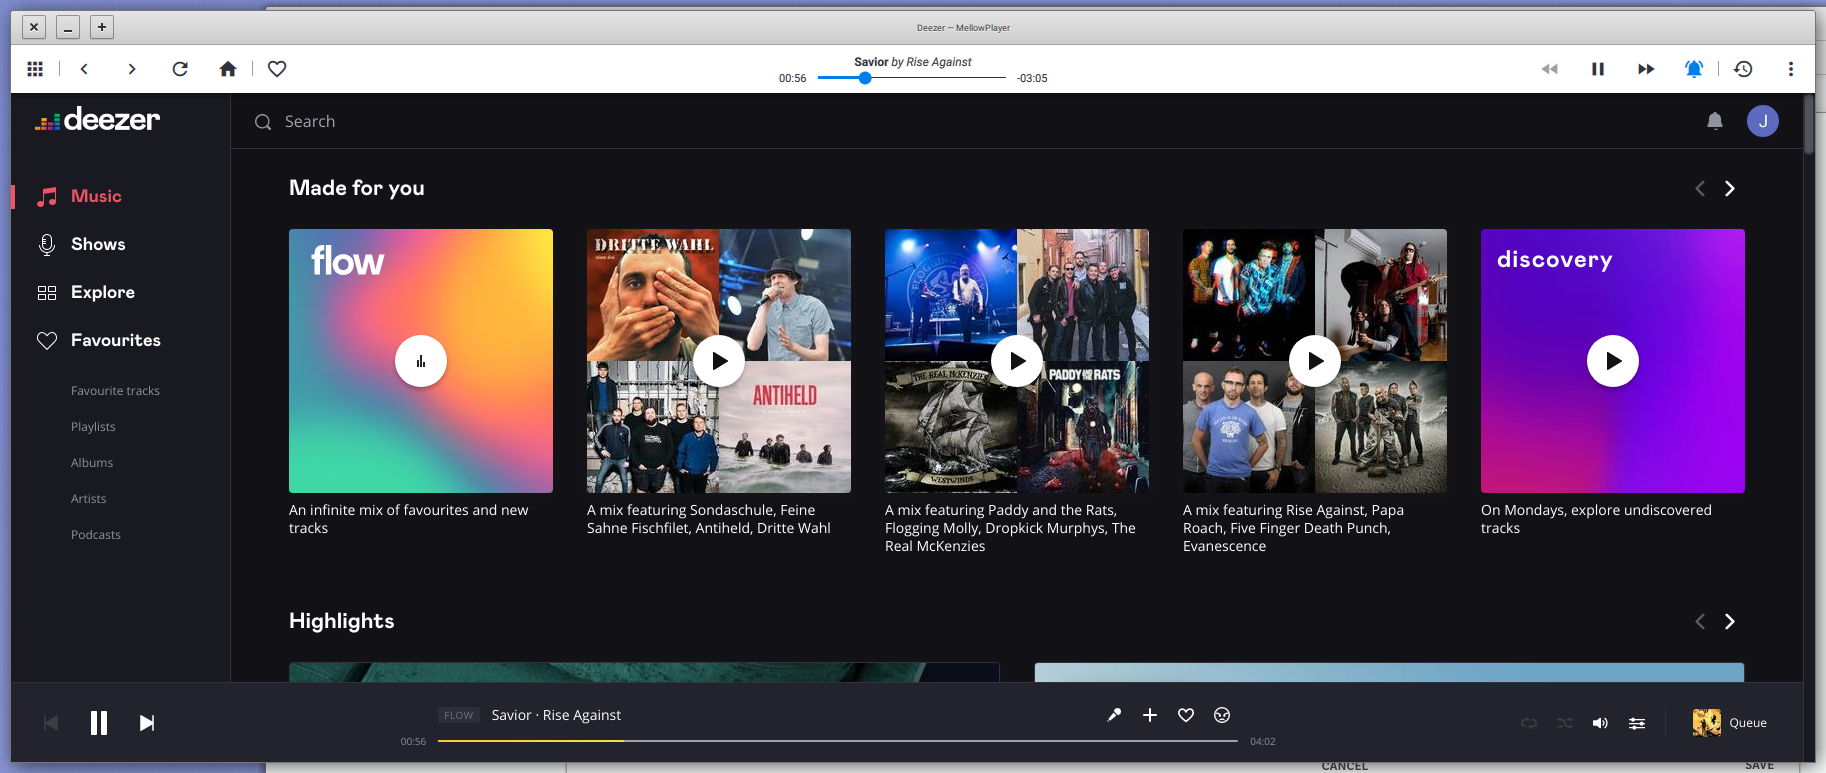1826x773 pixels.
Task: Skip to previous track in MellowPlayer toolbar
Action: tap(1550, 69)
